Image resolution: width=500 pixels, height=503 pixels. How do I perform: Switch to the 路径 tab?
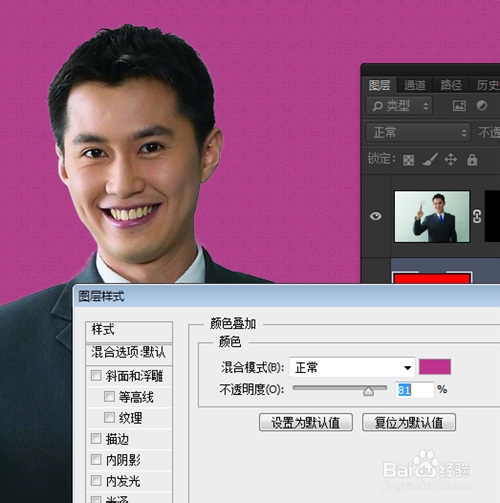coord(451,85)
